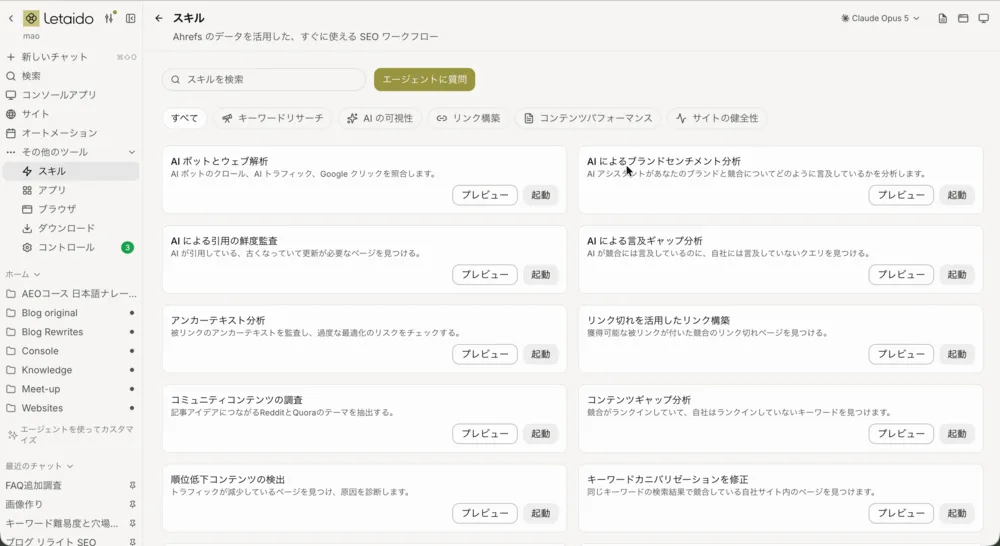Open ブラウザ item in sidebar
The width and height of the screenshot is (1000, 546).
71,209
